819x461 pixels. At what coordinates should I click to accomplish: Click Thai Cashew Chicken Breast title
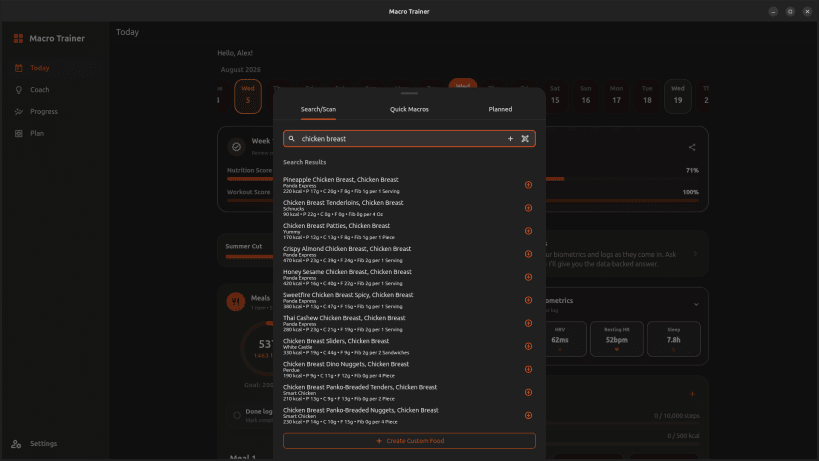pyautogui.click(x=344, y=318)
